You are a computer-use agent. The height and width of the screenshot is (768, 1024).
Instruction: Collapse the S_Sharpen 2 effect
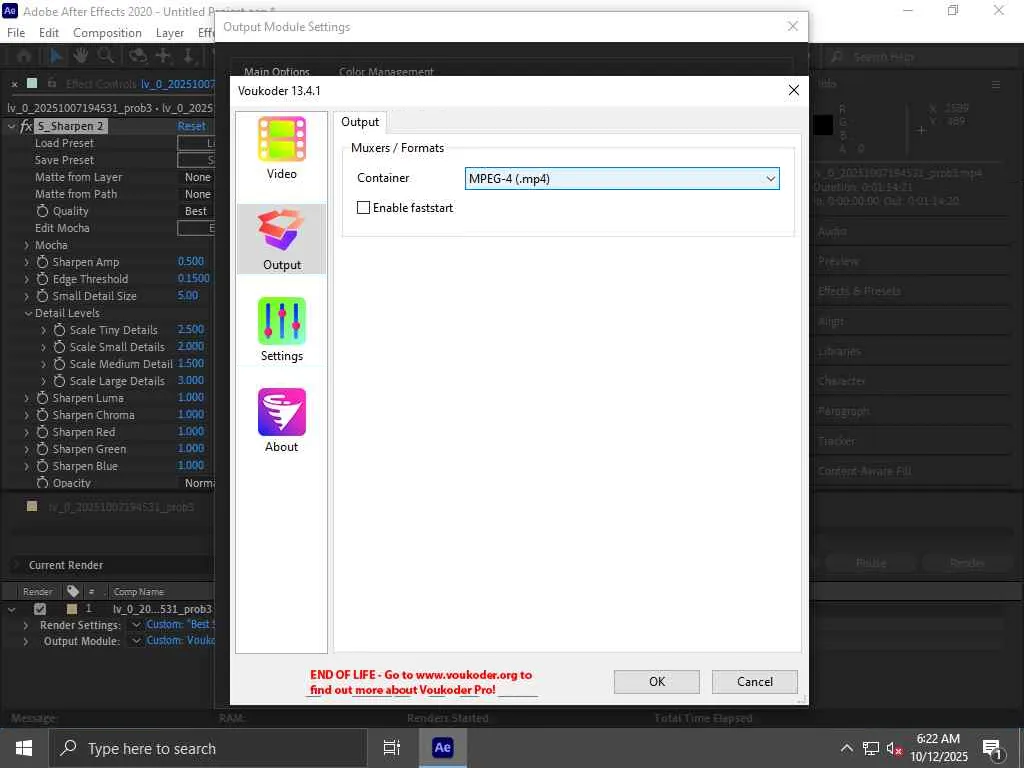pyautogui.click(x=11, y=126)
